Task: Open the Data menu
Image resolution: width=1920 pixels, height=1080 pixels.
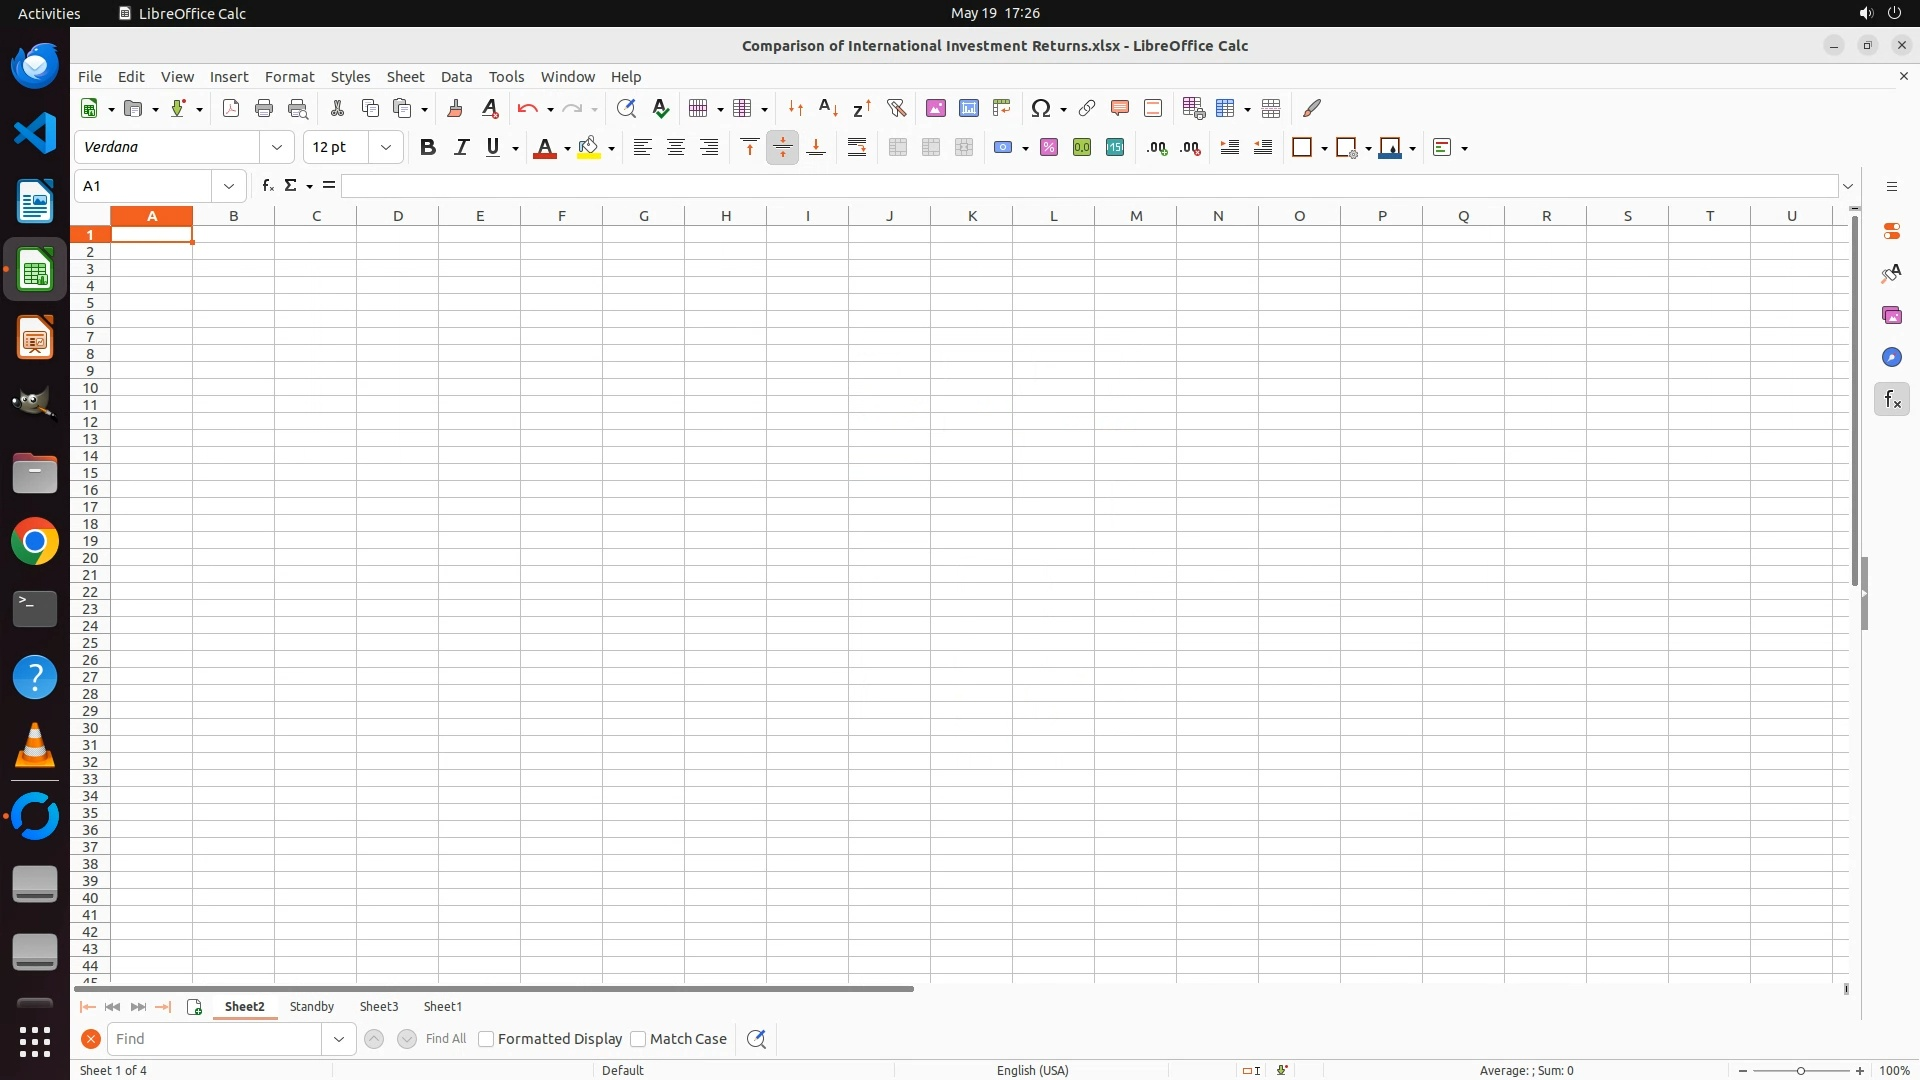Action: 456,77
